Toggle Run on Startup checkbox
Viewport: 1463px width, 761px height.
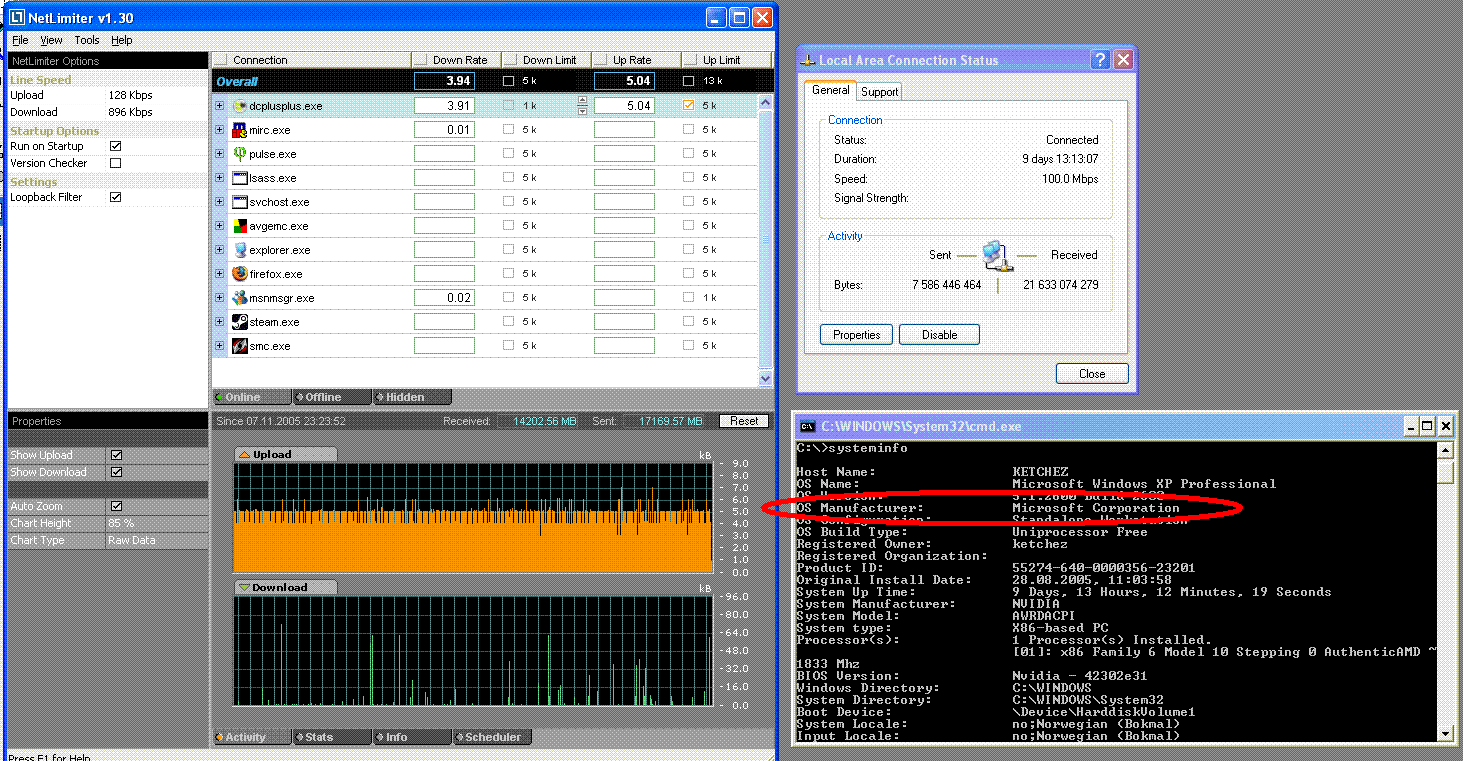pos(116,146)
